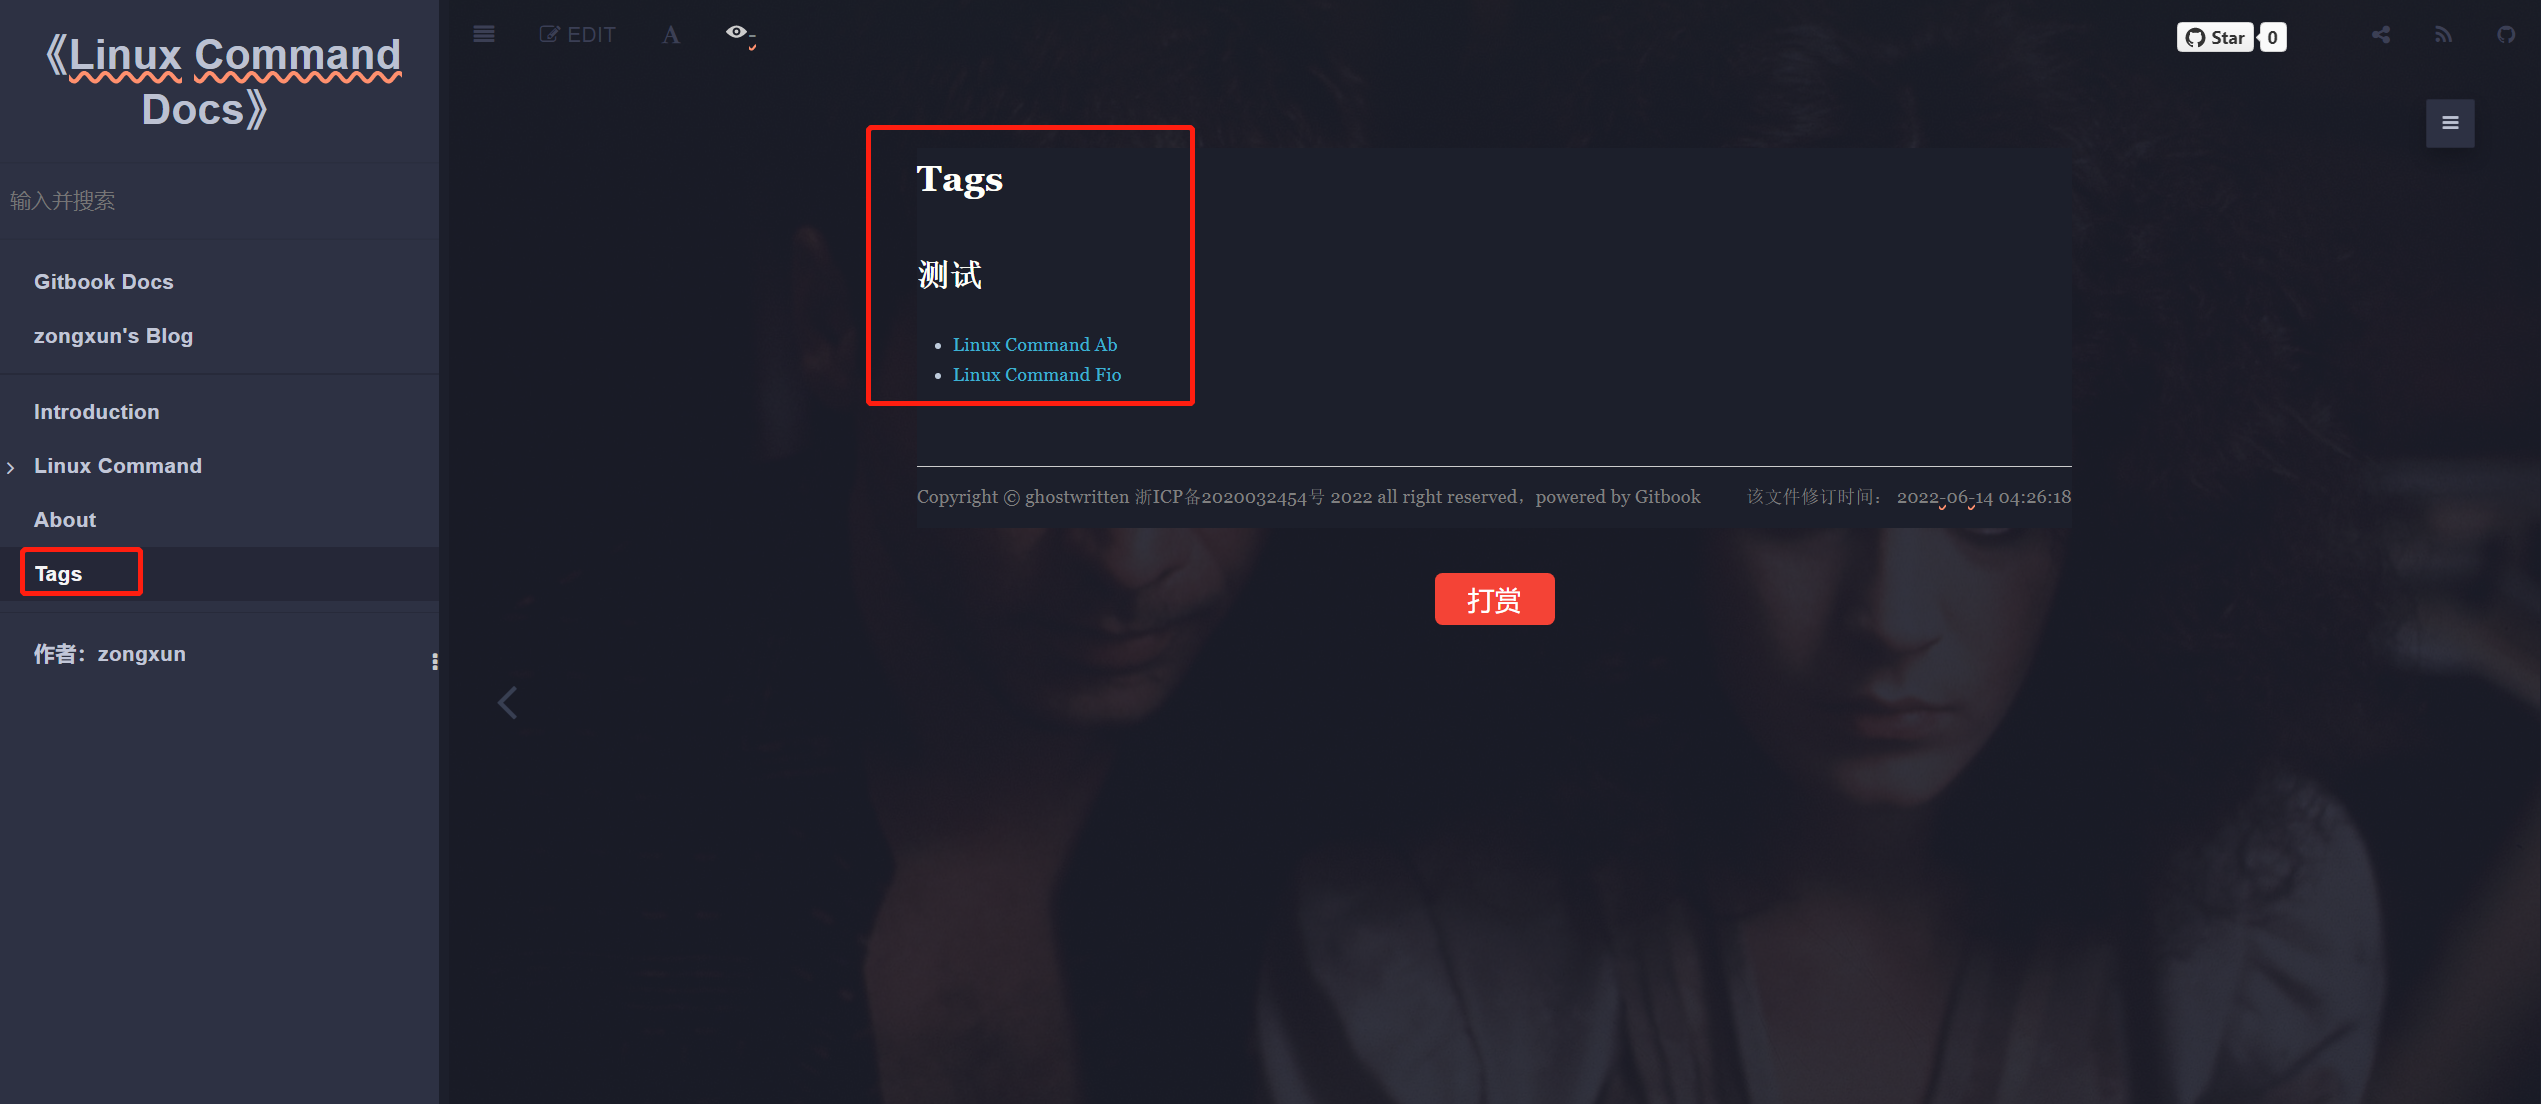
Task: Open Linux Command Fio link
Action: (x=1036, y=374)
